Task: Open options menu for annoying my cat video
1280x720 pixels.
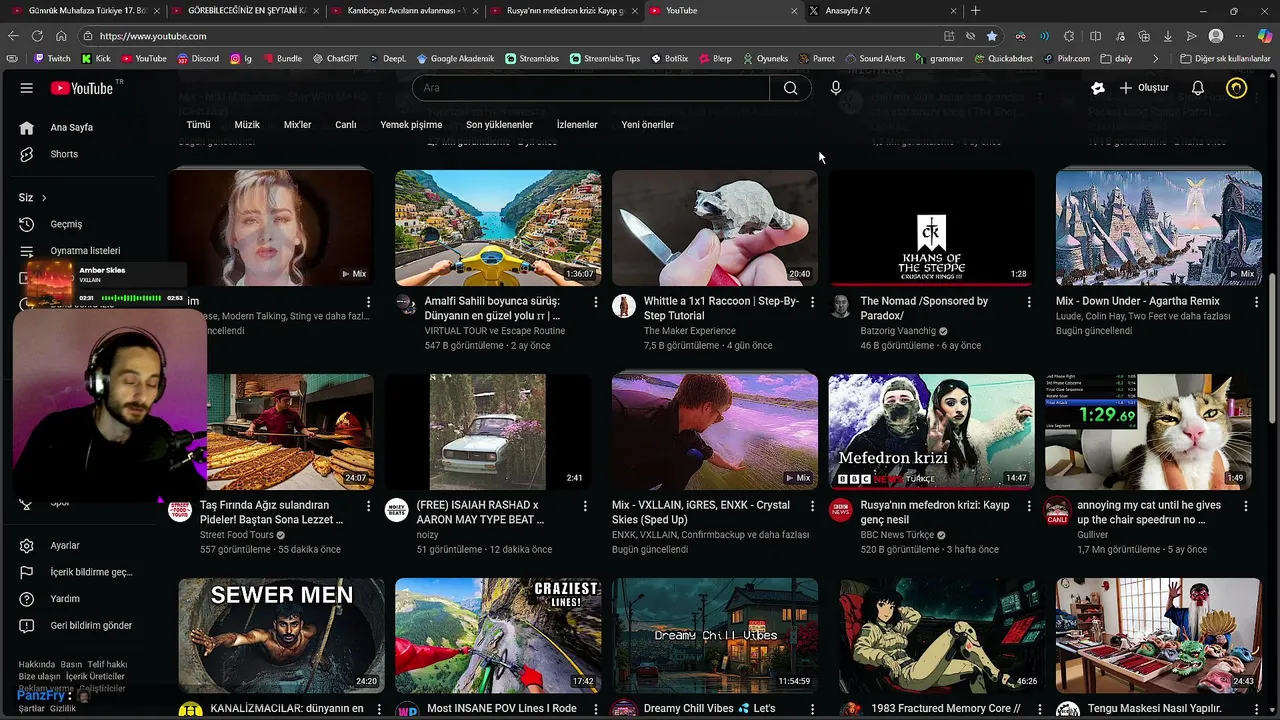Action: pyautogui.click(x=1246, y=506)
